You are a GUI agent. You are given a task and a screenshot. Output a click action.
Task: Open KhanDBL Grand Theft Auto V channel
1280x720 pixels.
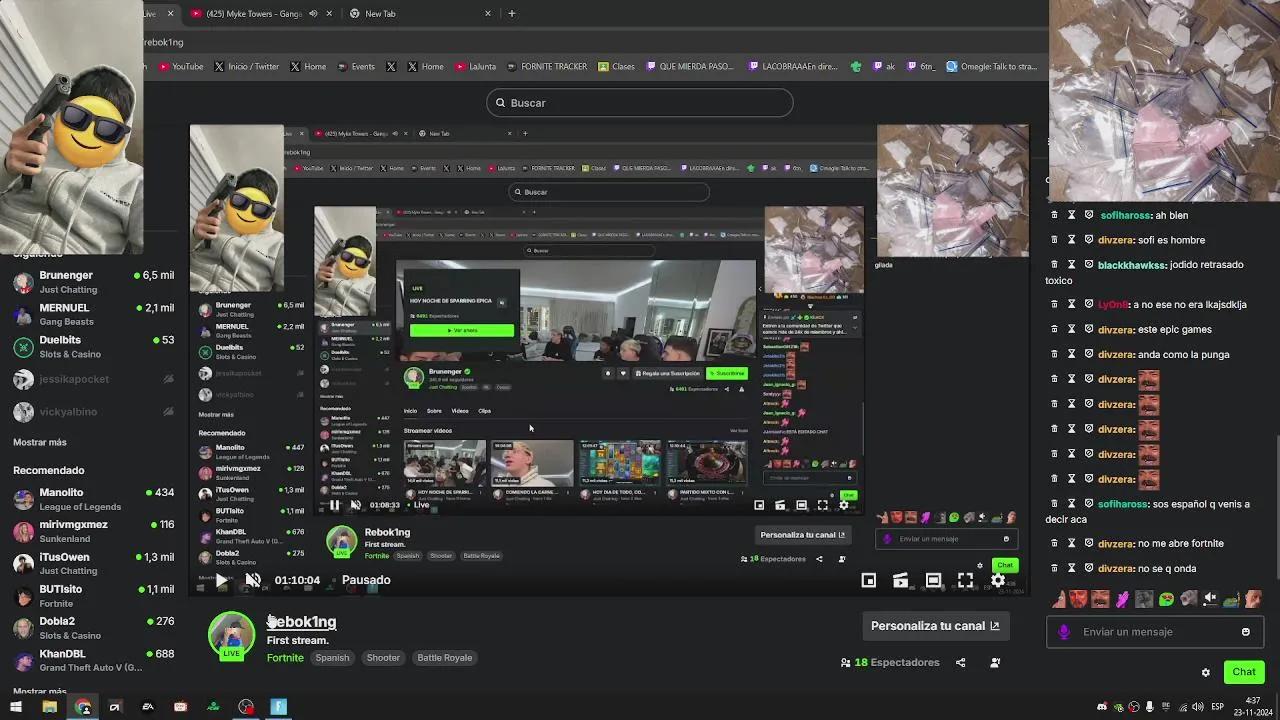click(x=94, y=660)
